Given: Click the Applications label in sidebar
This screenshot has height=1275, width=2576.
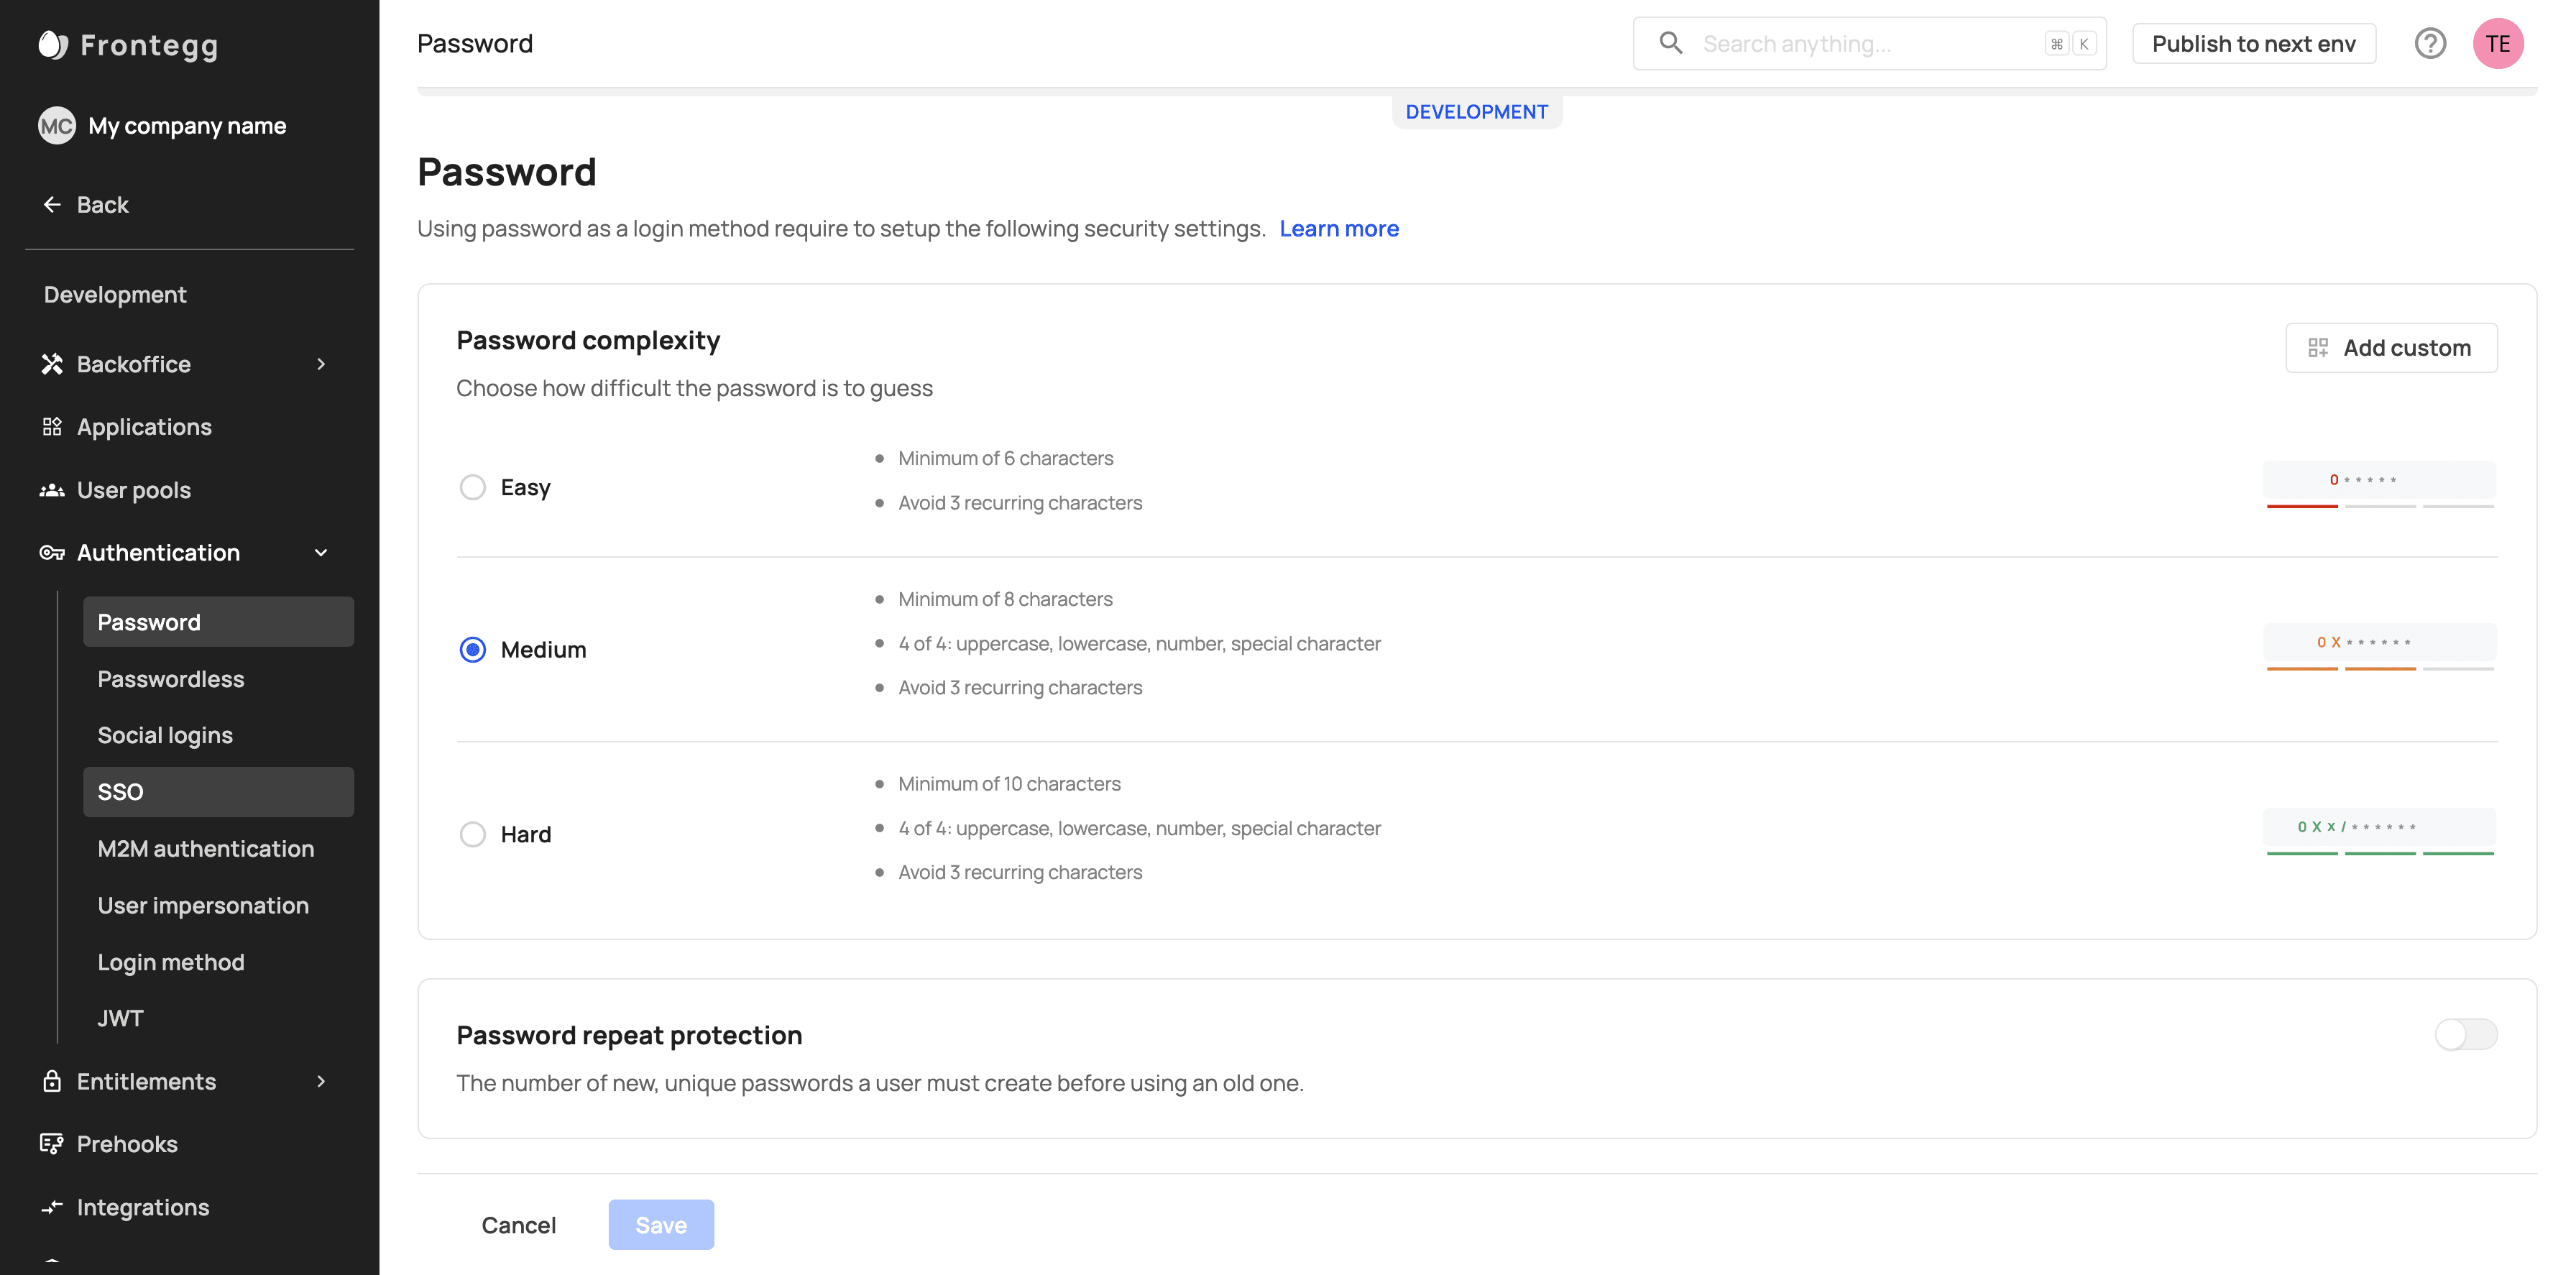Looking at the screenshot, I should click(x=144, y=427).
